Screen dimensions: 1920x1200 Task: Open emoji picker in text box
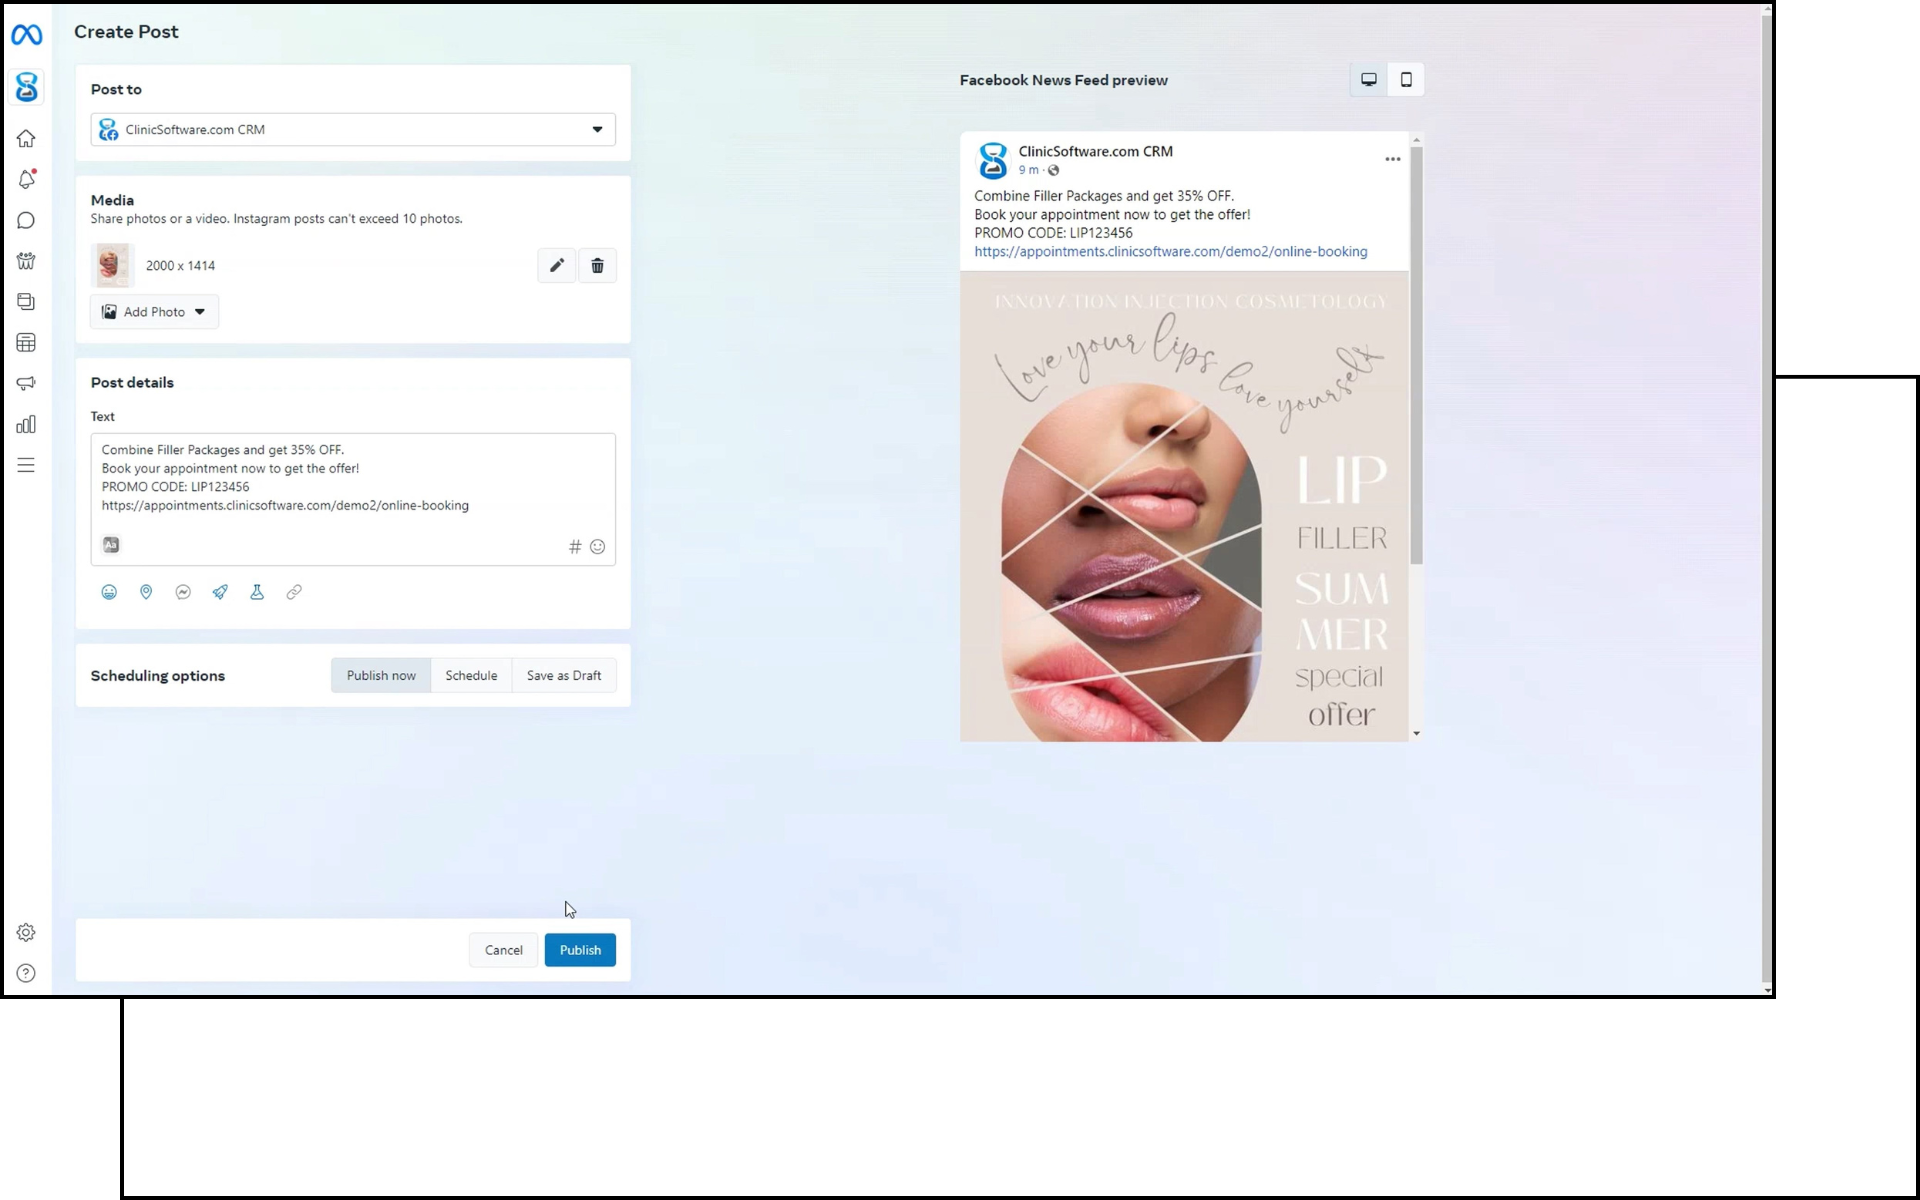click(597, 547)
